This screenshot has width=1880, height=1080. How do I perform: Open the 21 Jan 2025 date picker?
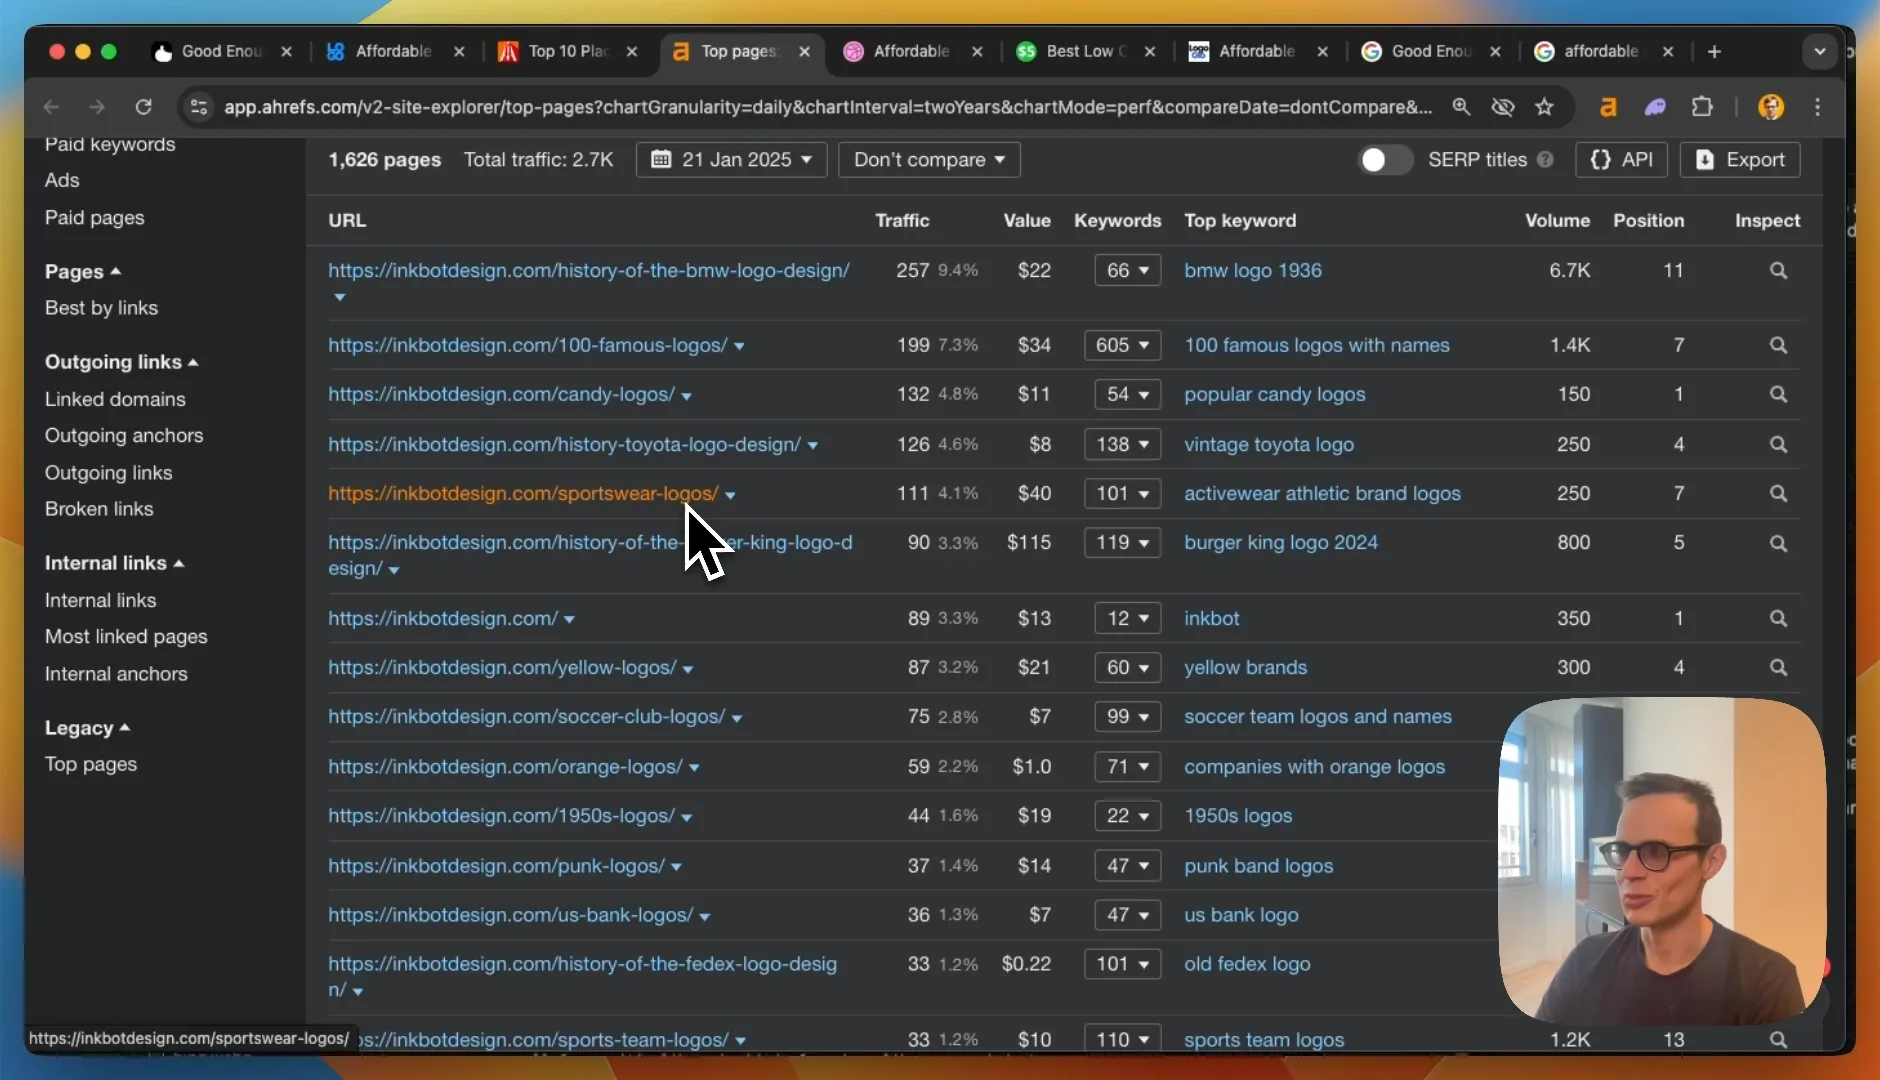(x=731, y=160)
